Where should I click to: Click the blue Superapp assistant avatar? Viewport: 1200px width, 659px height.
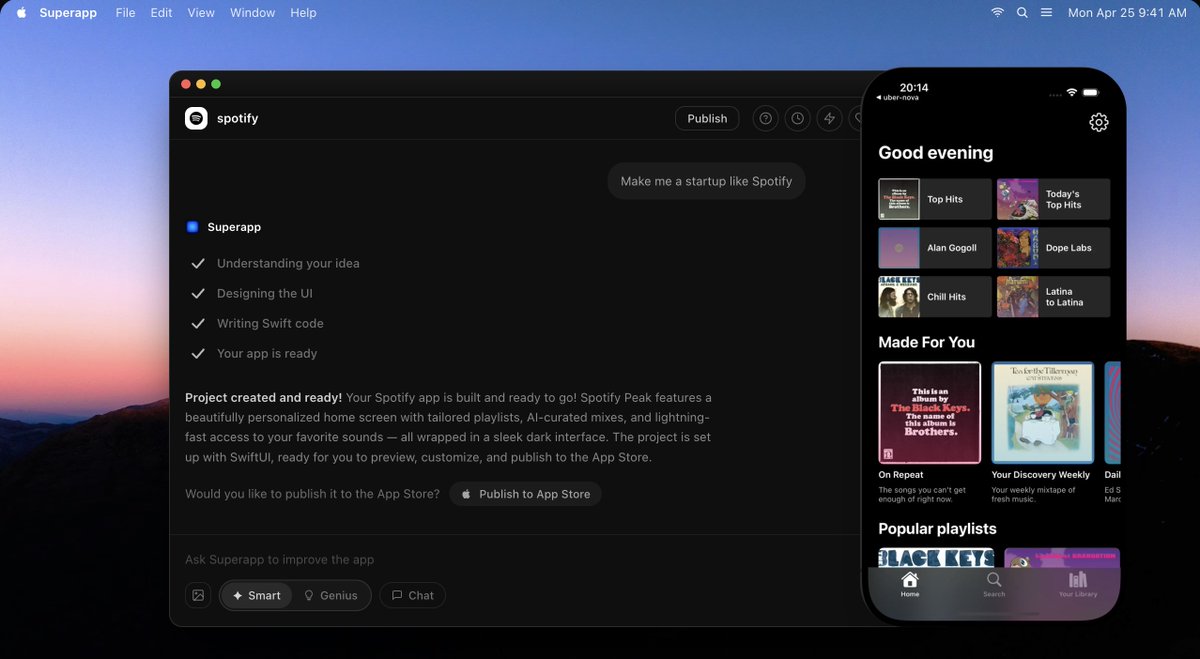193,227
